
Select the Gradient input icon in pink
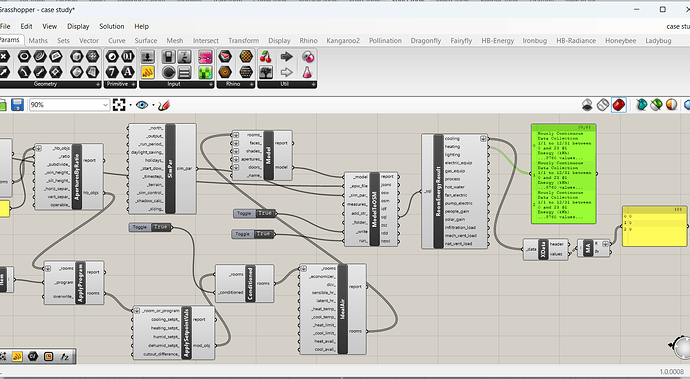coord(205,56)
